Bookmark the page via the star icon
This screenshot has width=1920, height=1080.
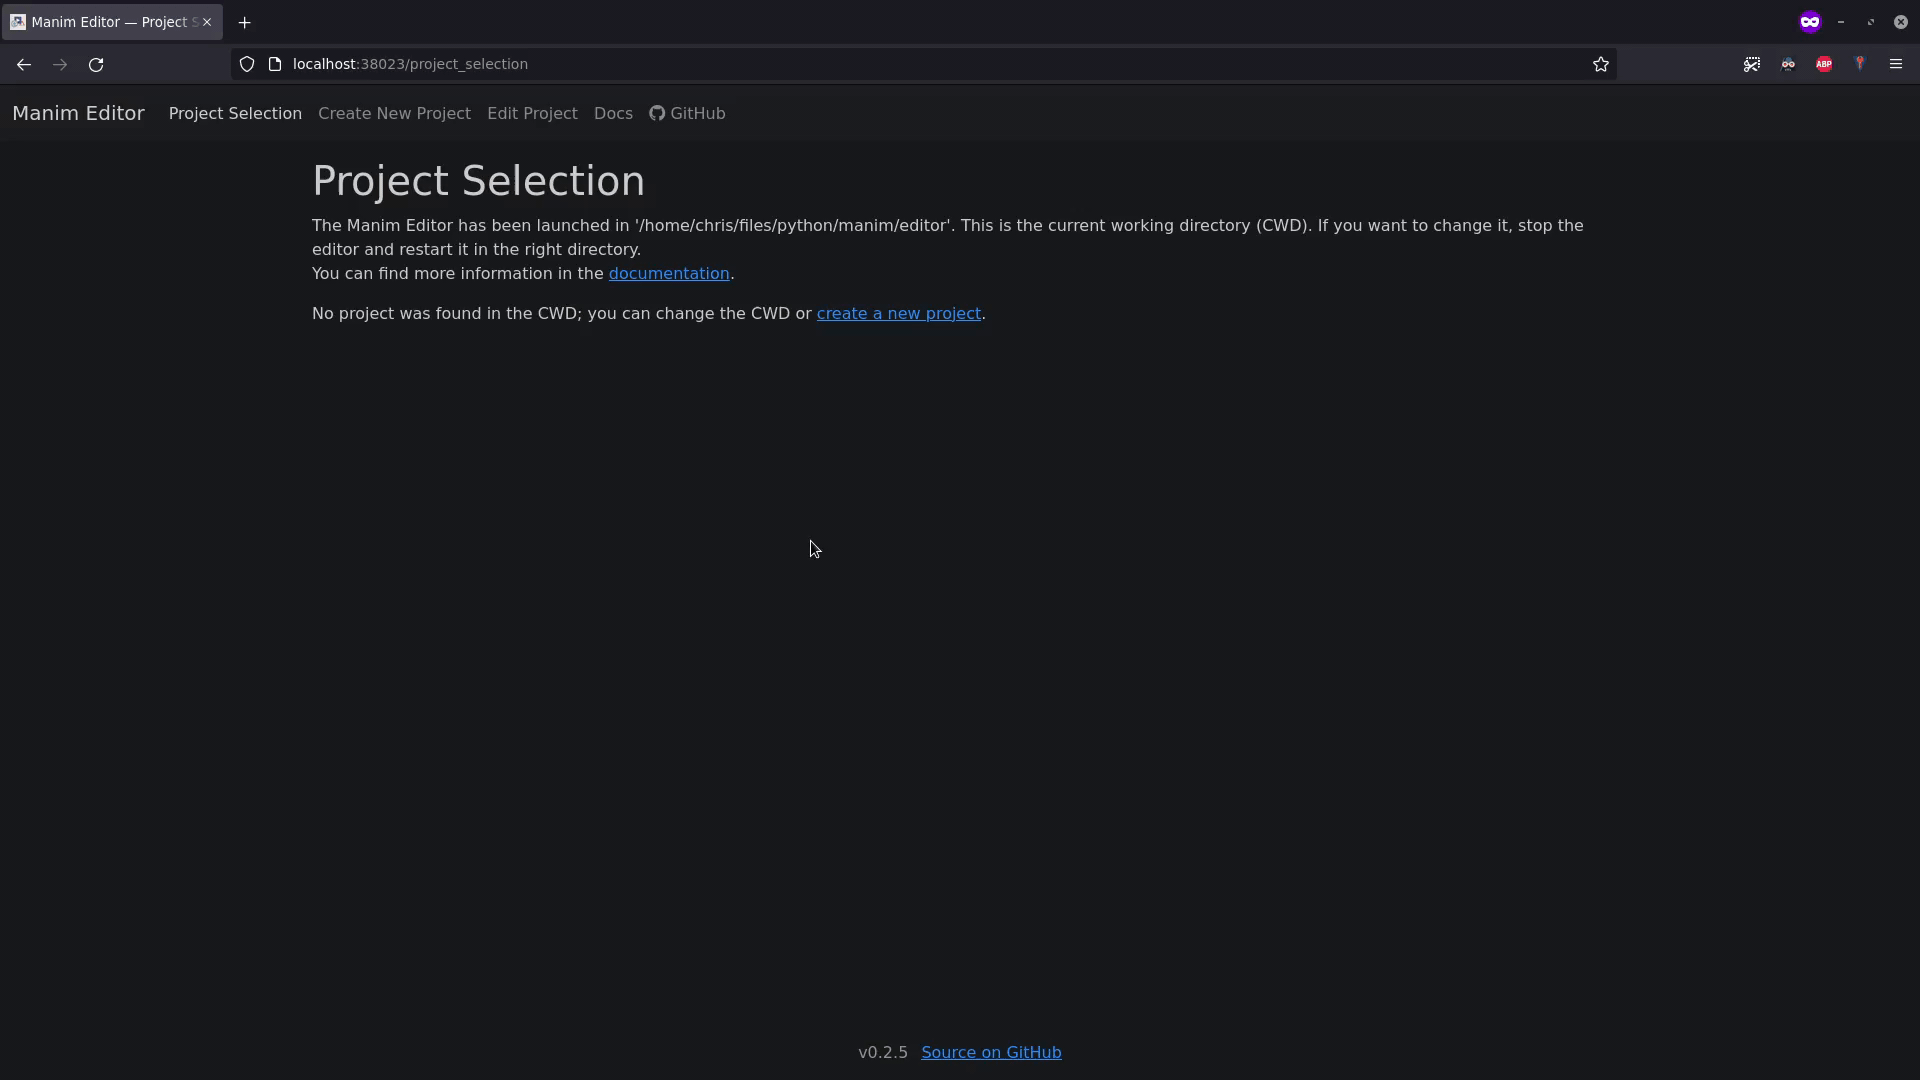(x=1601, y=64)
